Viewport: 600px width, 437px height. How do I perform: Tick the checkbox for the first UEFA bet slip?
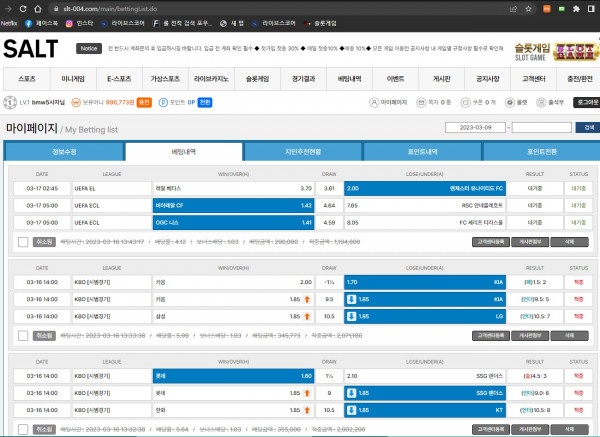point(23,241)
